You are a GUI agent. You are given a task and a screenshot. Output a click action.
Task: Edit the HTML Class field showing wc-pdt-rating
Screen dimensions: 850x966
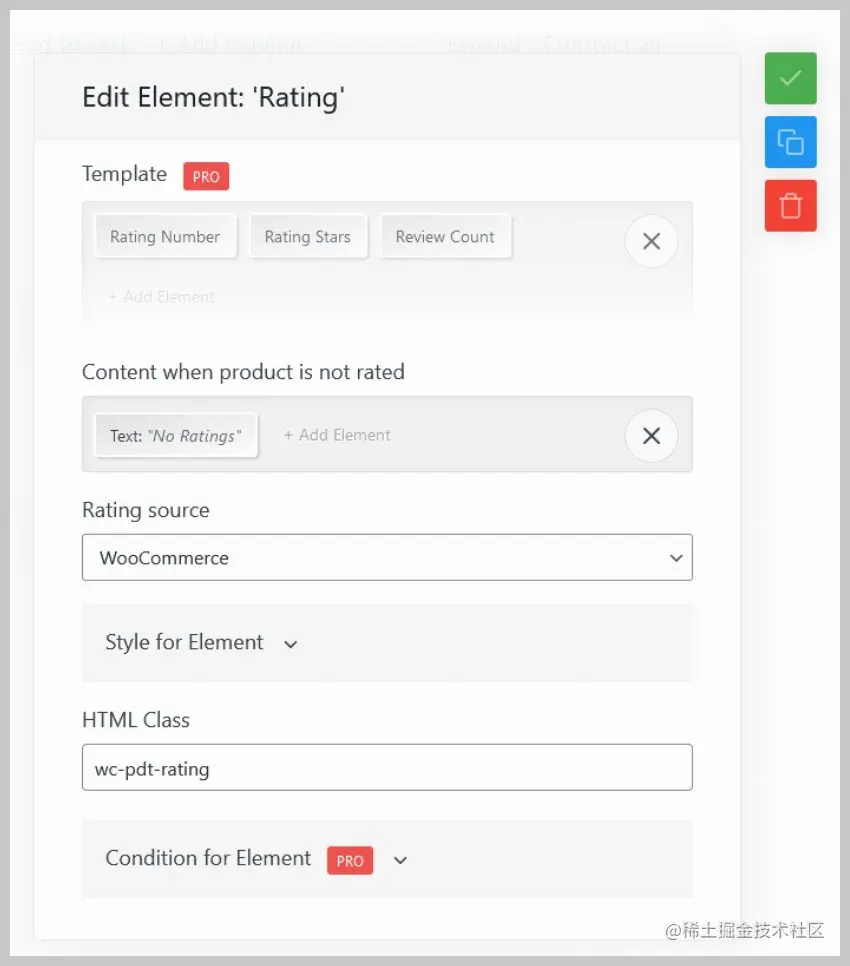[387, 768]
